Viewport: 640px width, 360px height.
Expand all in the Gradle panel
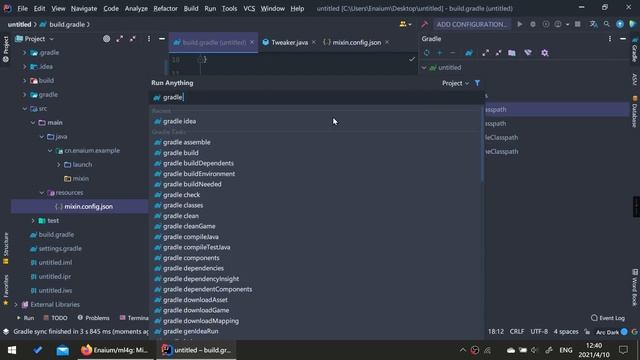[x=485, y=53]
